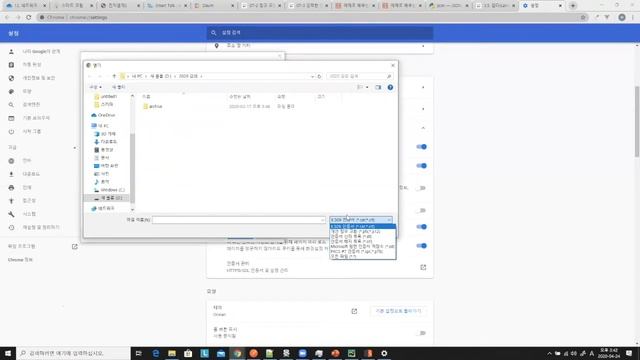
Task: Select the Downloads folder in navigation pane
Action: (x=105, y=142)
